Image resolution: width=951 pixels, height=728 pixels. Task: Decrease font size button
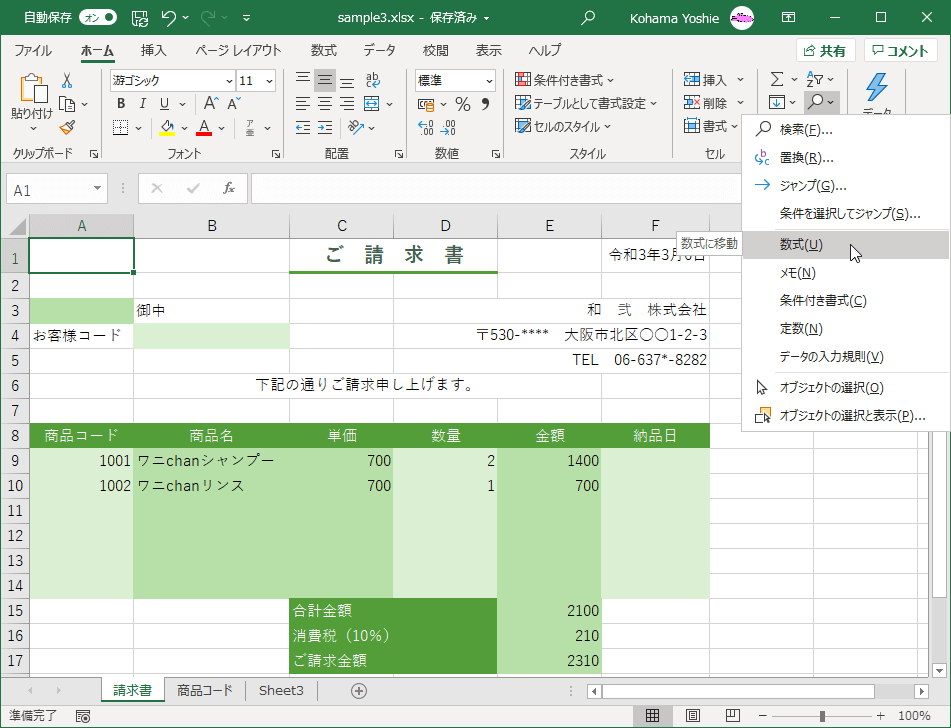(x=234, y=104)
